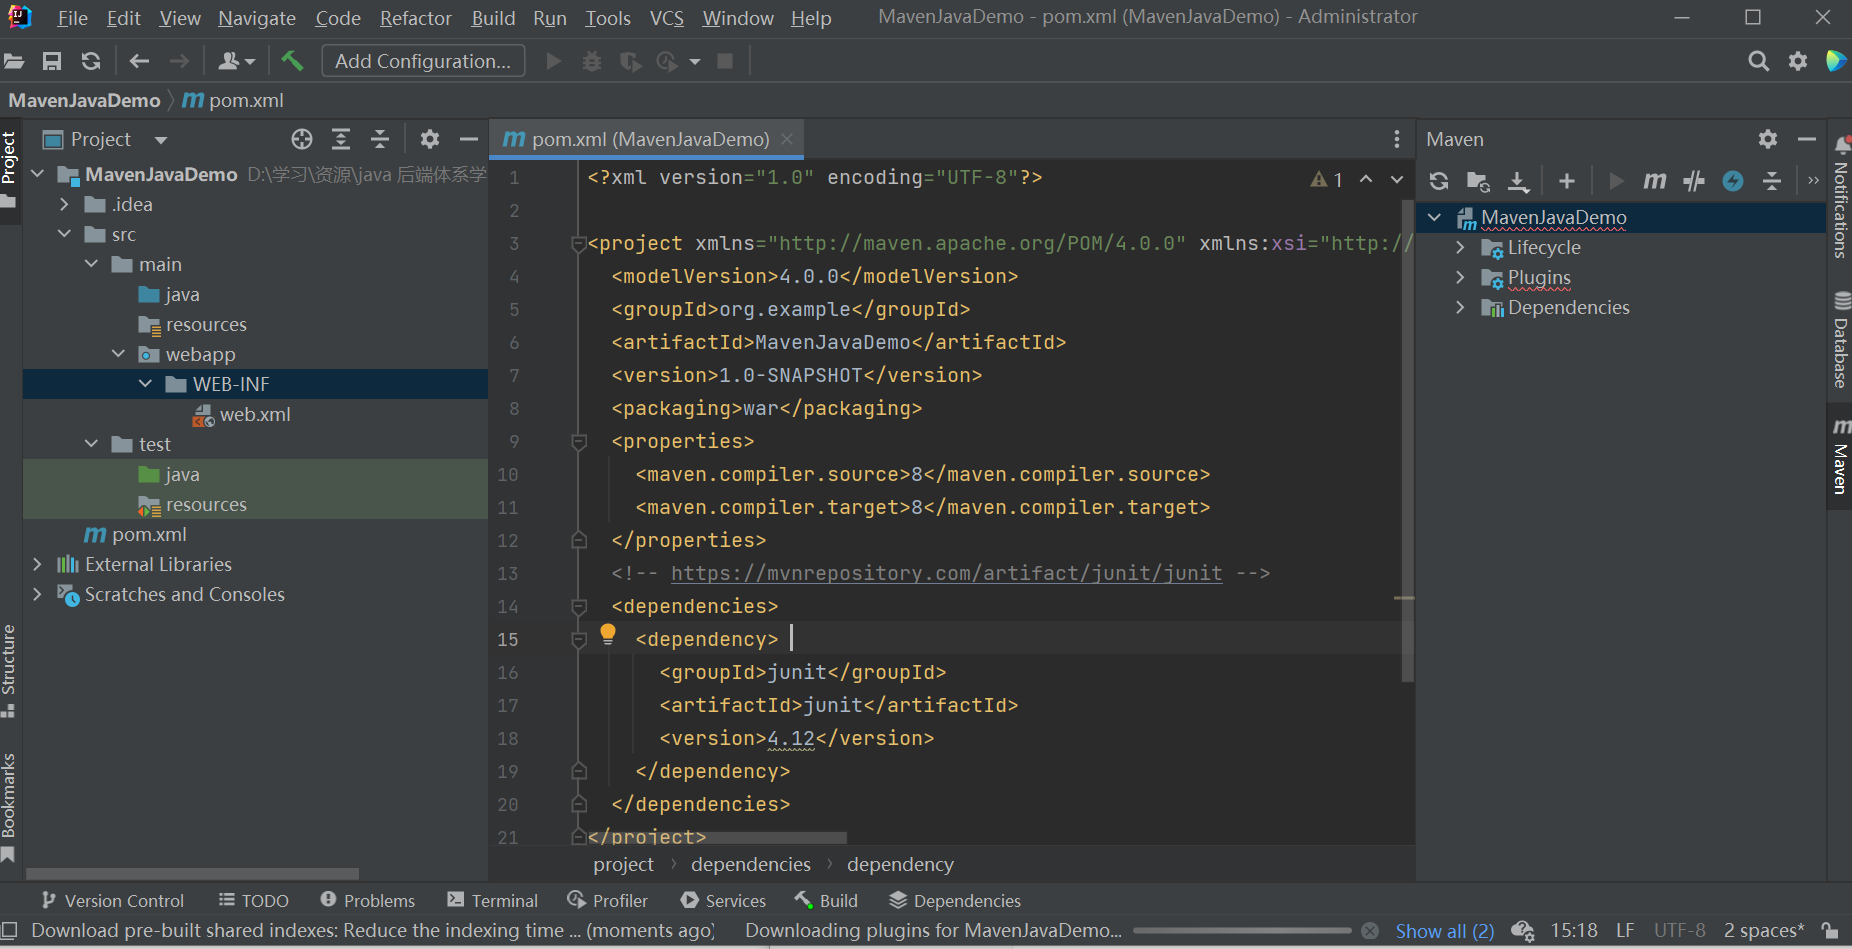Collapse the webapp folder
Screen dimensions: 1852x949
click(118, 355)
